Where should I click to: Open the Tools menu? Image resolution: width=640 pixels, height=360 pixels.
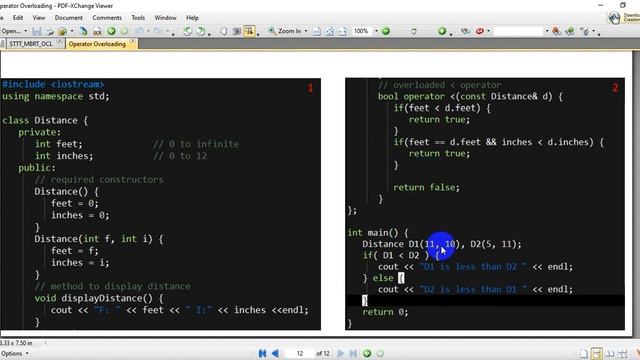click(x=138, y=18)
